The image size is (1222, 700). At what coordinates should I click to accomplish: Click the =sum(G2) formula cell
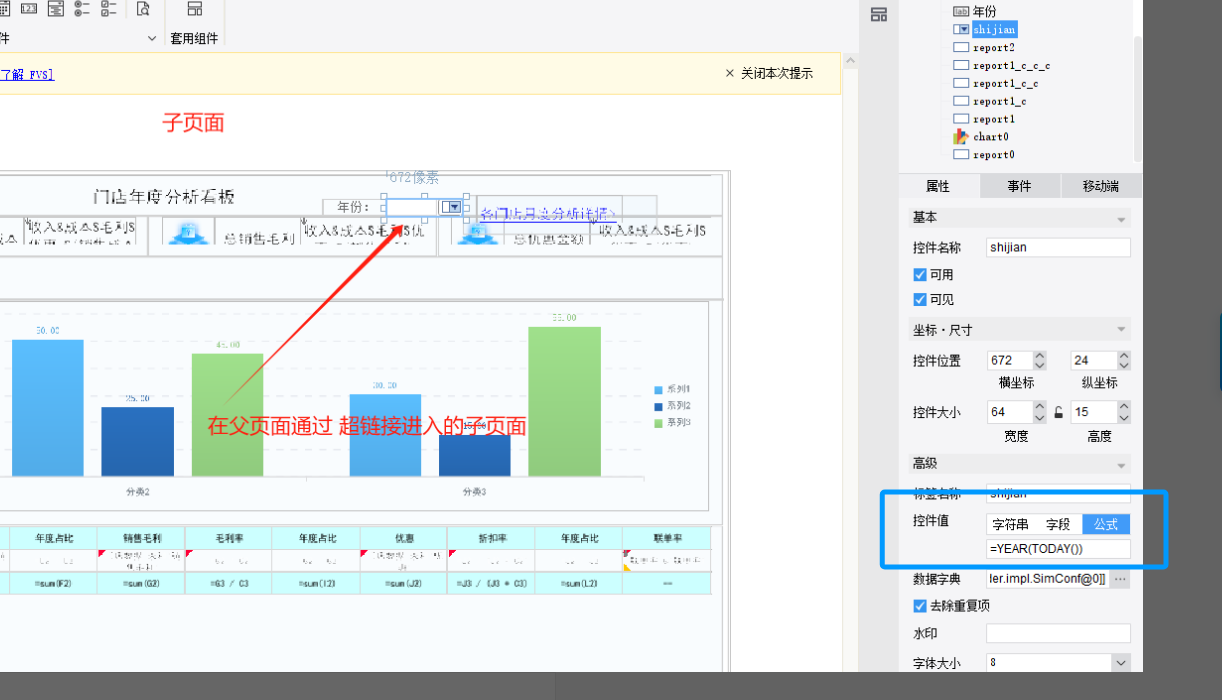pyautogui.click(x=141, y=583)
